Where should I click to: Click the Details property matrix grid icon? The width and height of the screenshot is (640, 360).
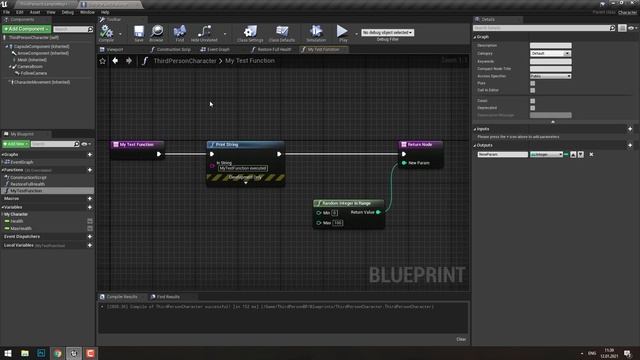click(622, 28)
